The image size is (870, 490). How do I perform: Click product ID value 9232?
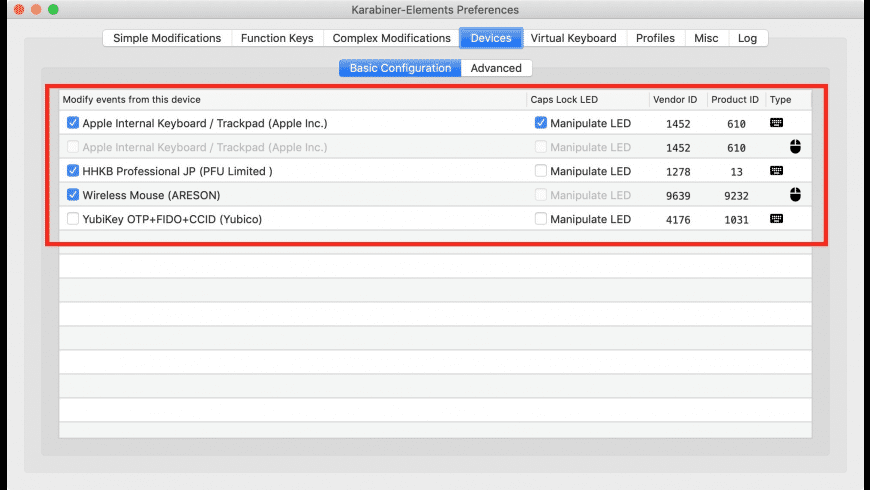pos(736,195)
